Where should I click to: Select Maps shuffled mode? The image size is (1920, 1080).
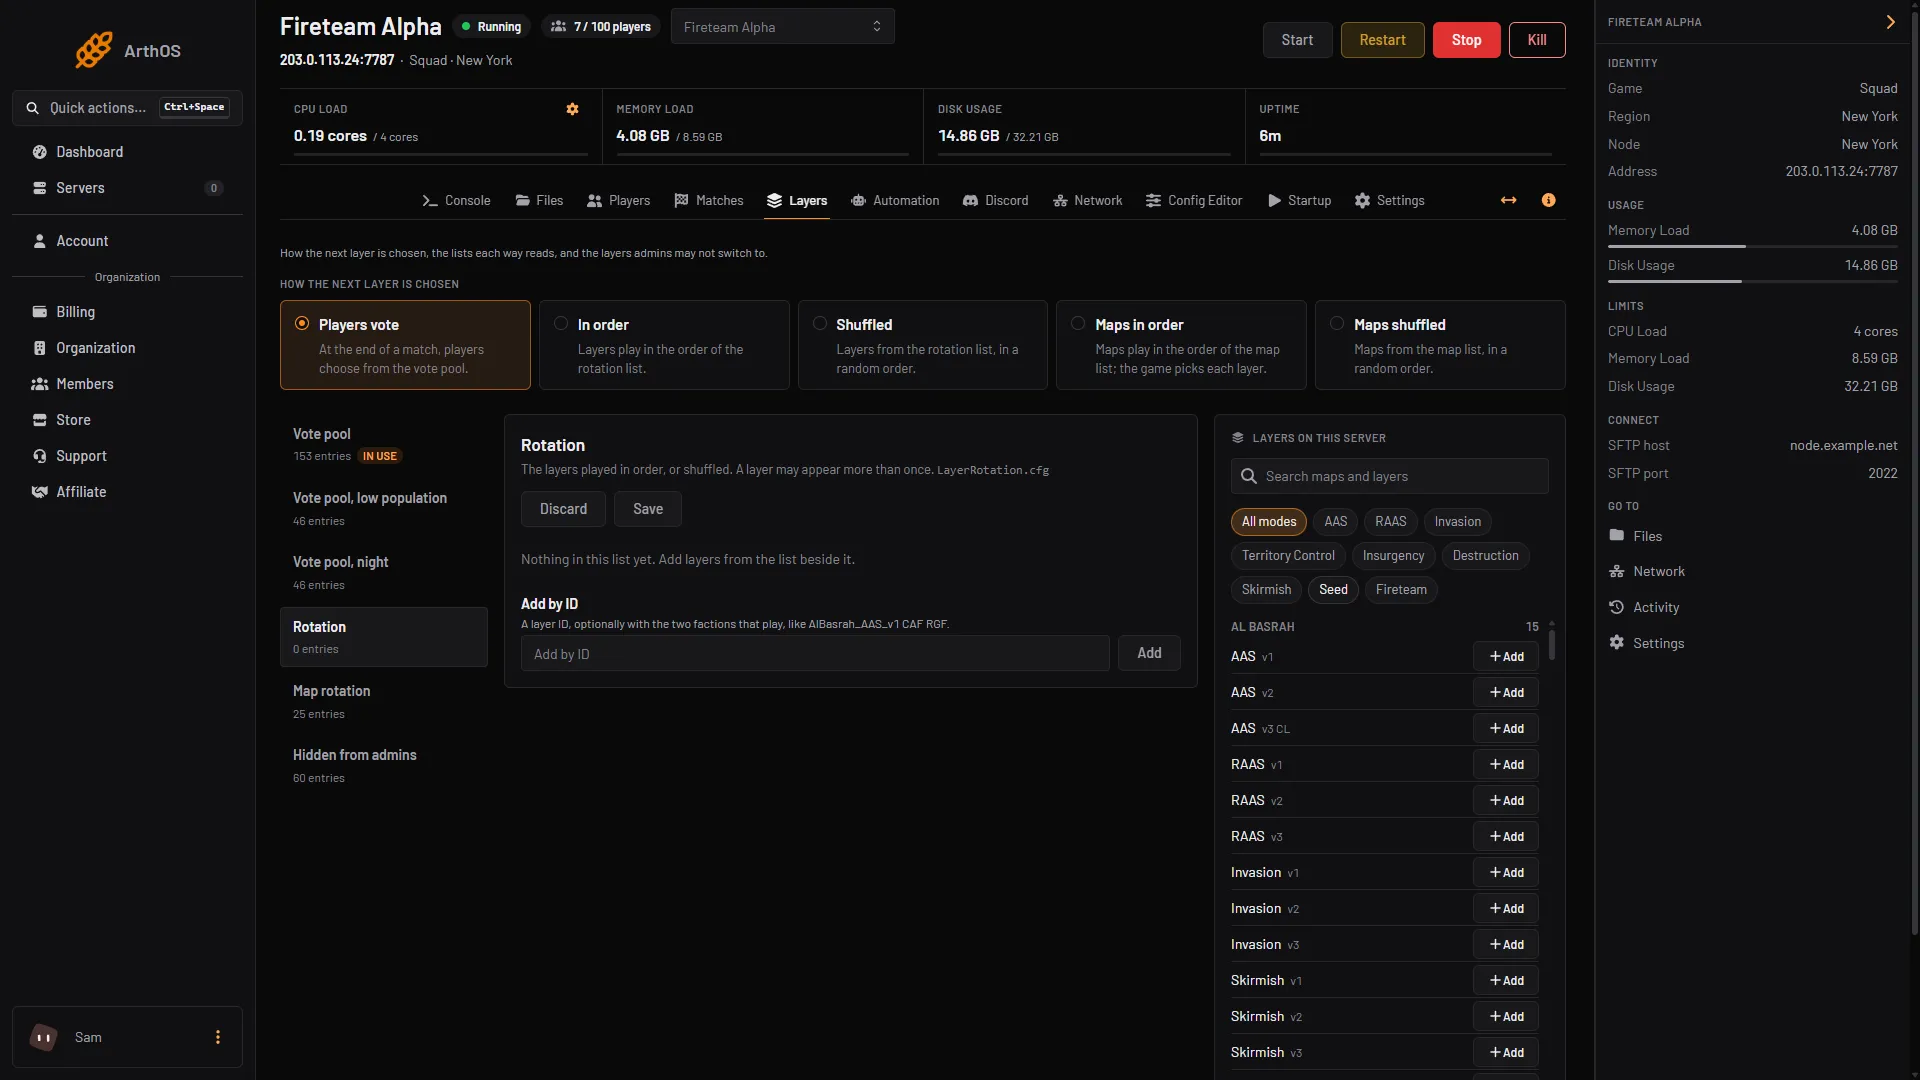[x=1440, y=345]
